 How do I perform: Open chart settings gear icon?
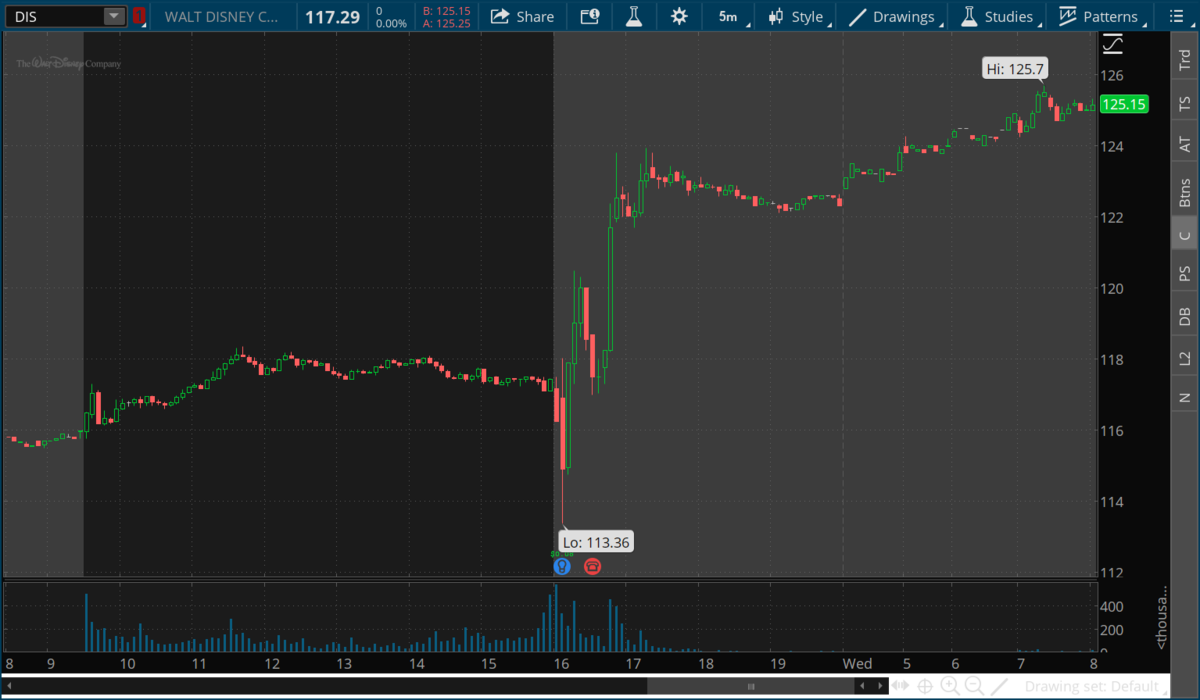pos(679,16)
